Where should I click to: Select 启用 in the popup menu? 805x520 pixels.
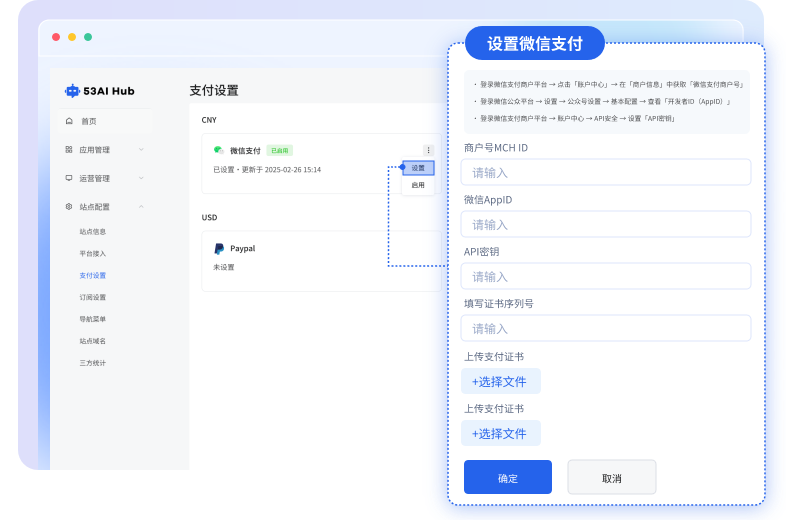418,185
